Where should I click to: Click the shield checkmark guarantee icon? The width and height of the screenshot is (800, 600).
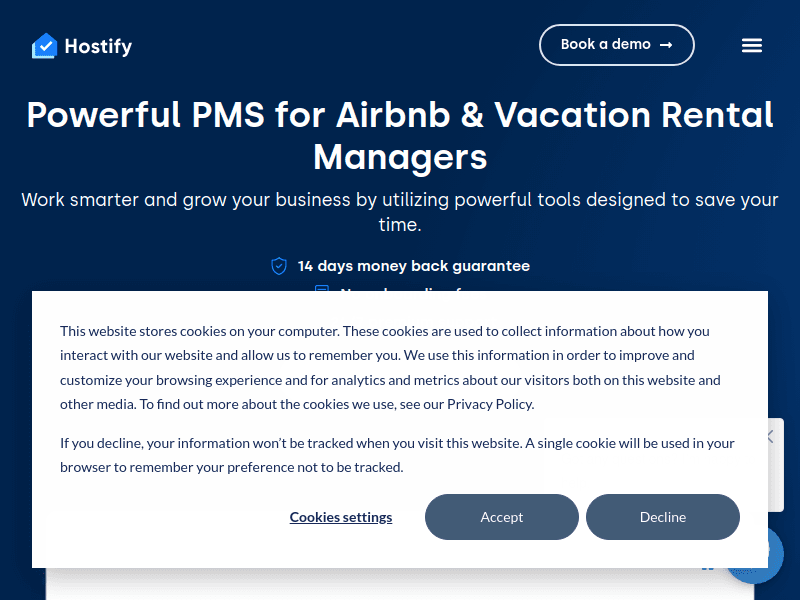point(279,266)
